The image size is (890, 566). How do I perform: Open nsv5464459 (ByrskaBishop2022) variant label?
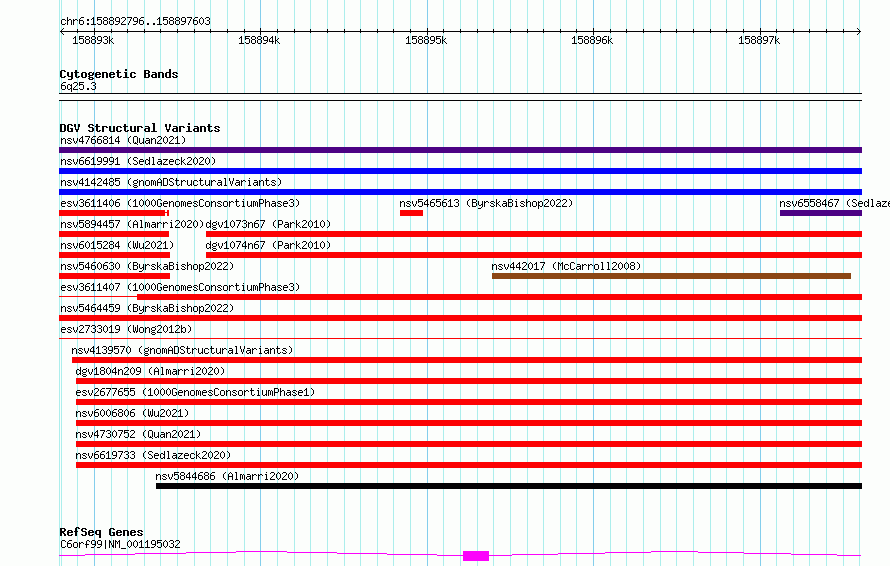pyautogui.click(x=147, y=308)
